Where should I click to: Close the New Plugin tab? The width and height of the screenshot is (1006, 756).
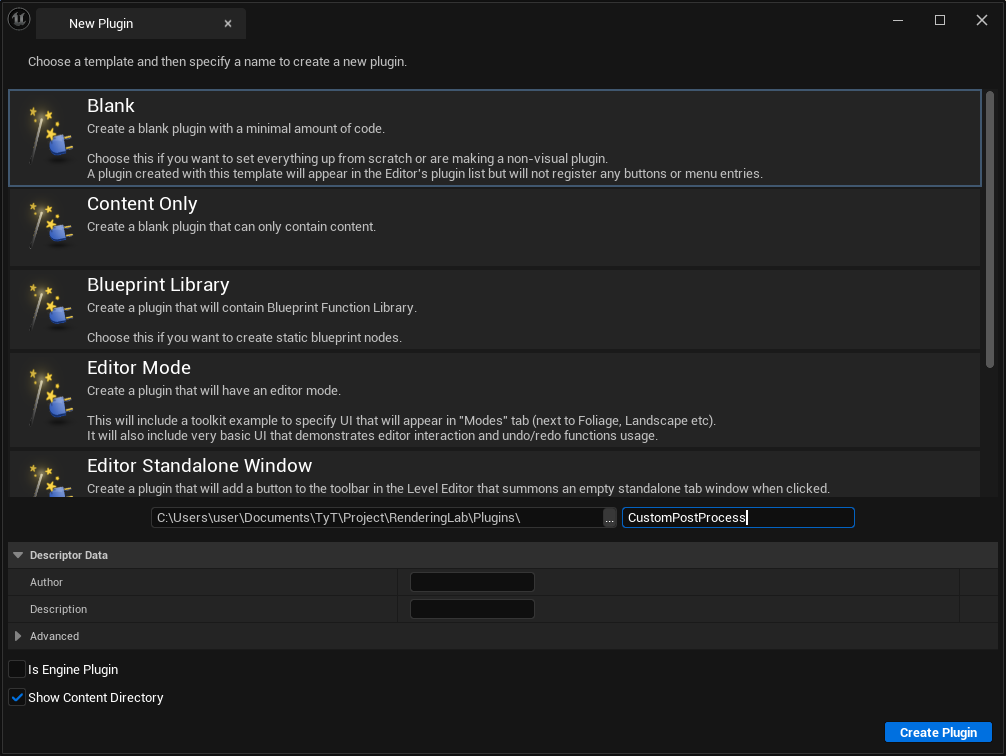(x=228, y=23)
